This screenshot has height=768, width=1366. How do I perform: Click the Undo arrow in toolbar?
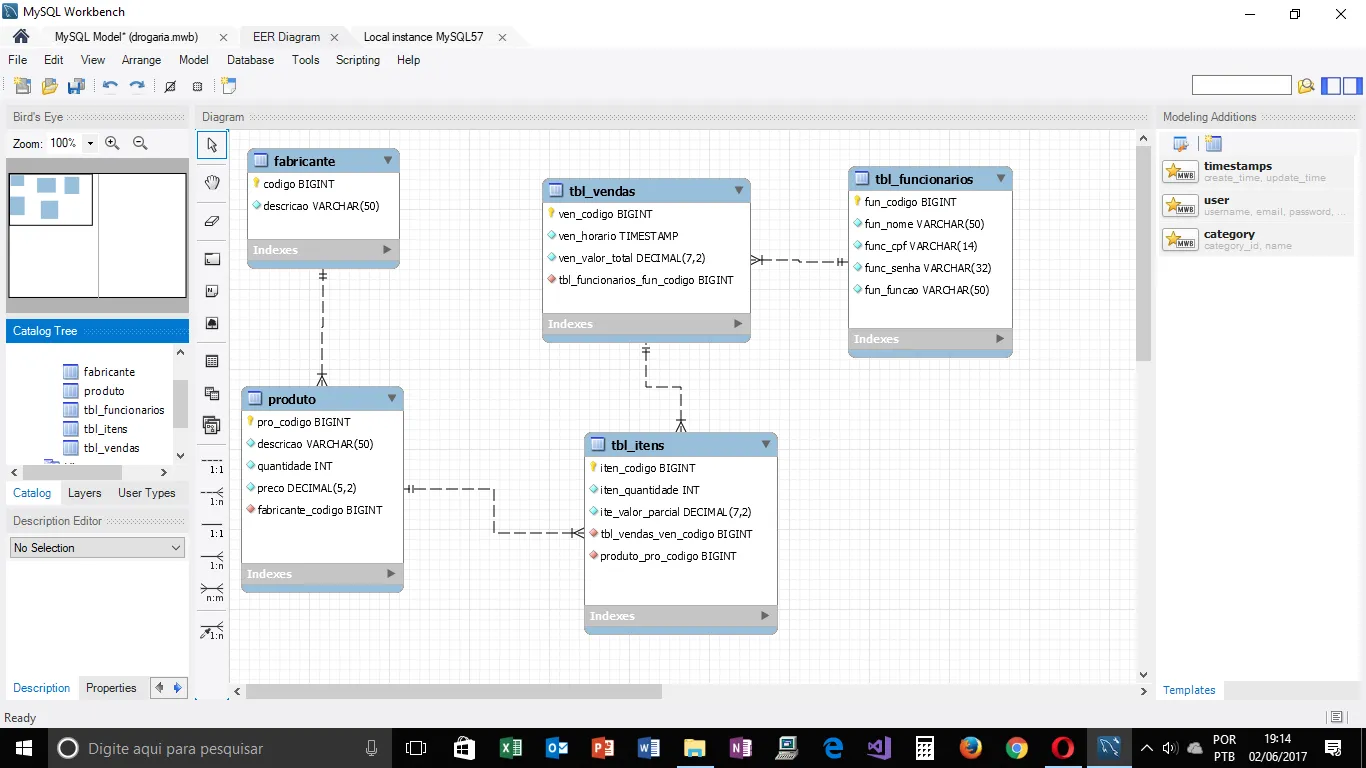pos(110,87)
